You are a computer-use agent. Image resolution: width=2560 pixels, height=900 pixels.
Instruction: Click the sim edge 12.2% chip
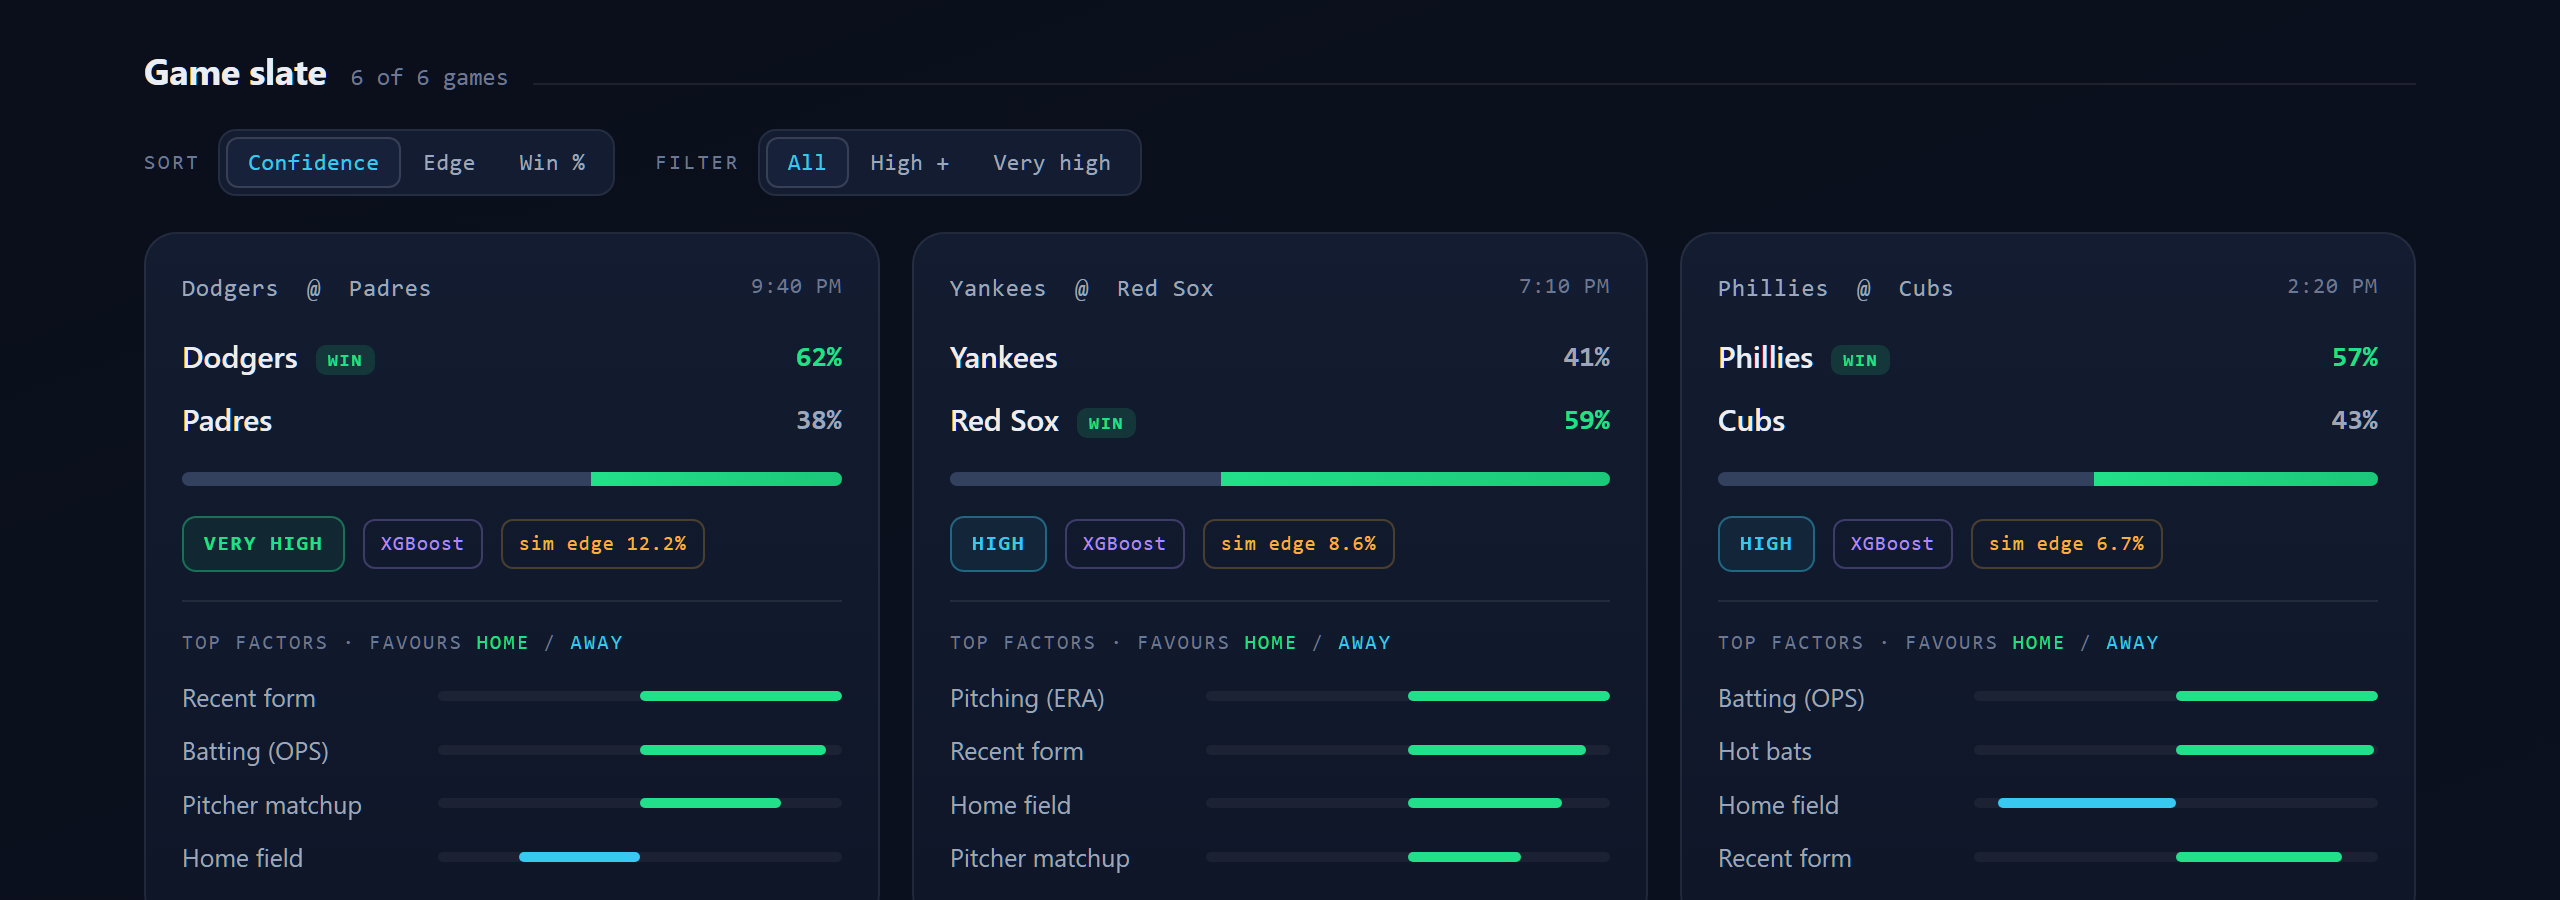pos(602,544)
